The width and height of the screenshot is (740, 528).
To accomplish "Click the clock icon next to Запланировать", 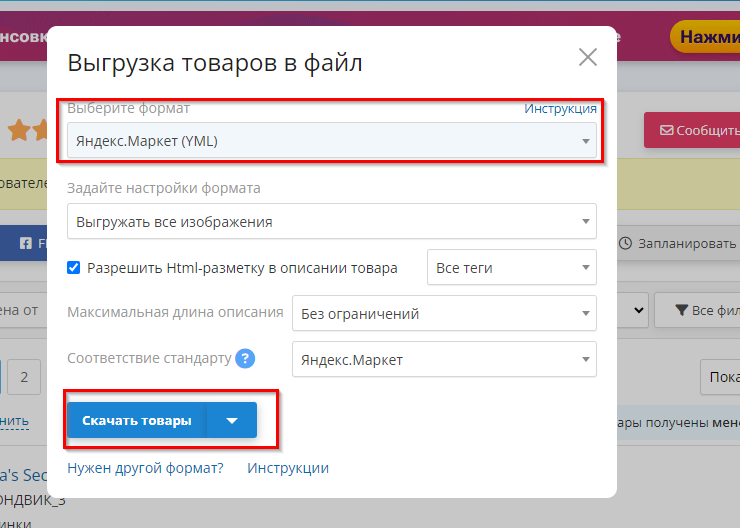I will 625,243.
